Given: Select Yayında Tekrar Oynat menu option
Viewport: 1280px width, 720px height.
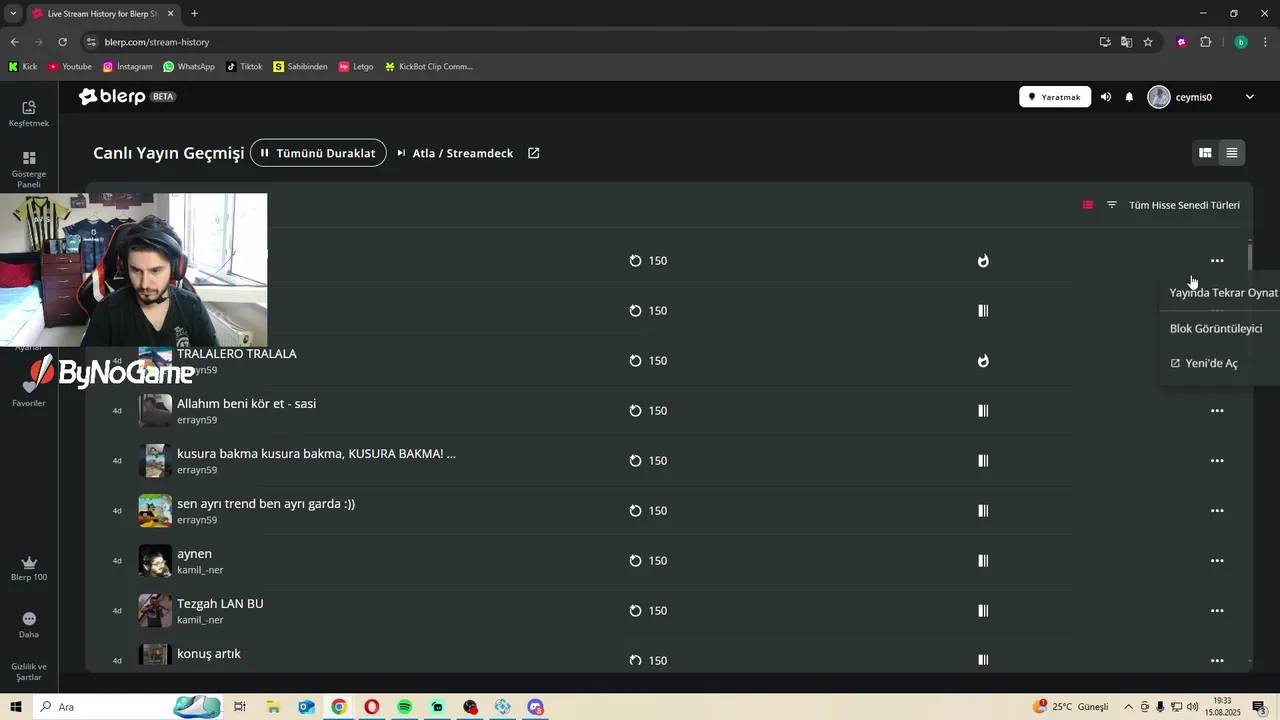Looking at the screenshot, I should 1223,293.
